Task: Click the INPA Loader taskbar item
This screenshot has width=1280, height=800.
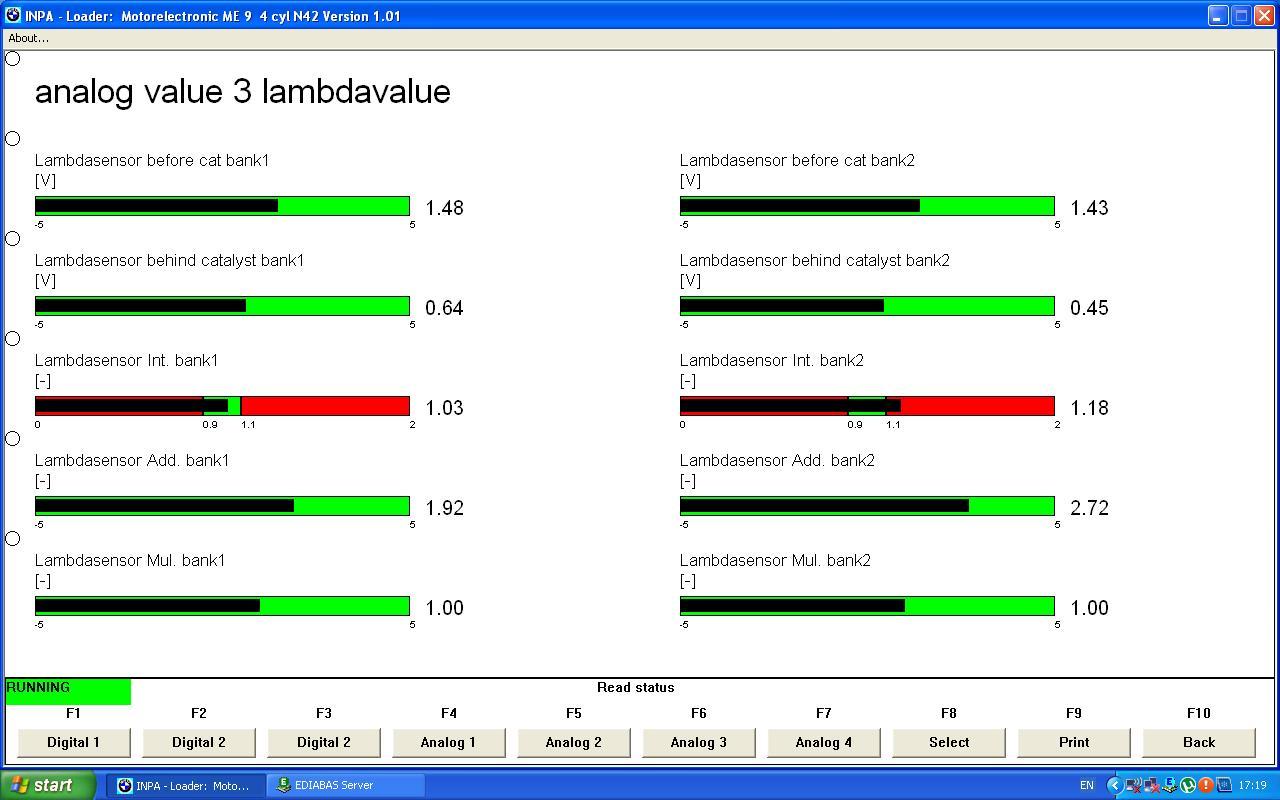Action: pos(185,785)
